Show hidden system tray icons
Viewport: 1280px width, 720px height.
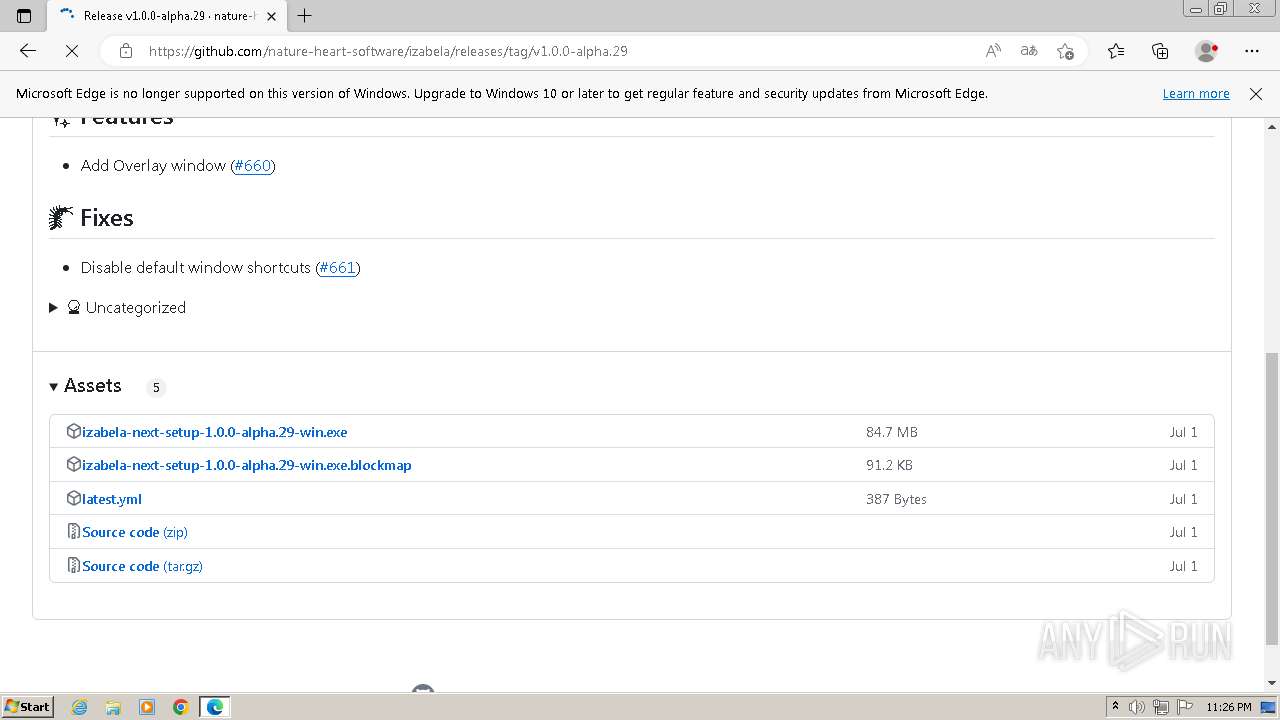coord(1115,707)
